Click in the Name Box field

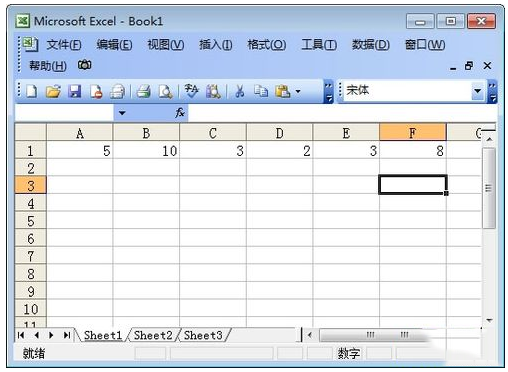click(65, 113)
